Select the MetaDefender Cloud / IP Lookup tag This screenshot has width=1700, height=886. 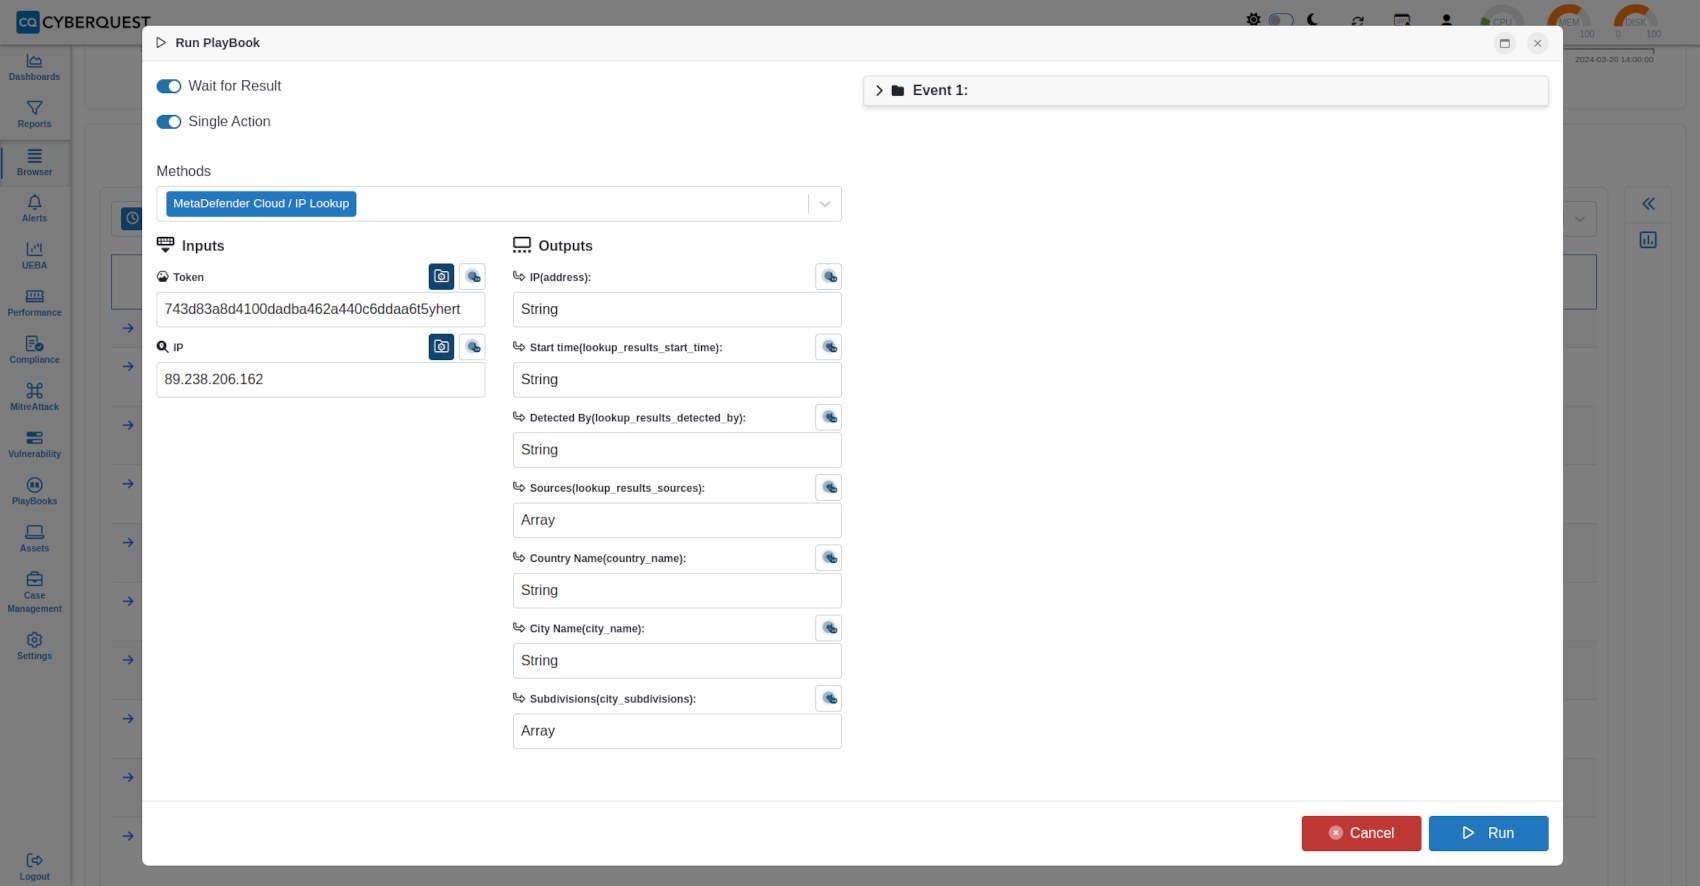click(x=261, y=204)
